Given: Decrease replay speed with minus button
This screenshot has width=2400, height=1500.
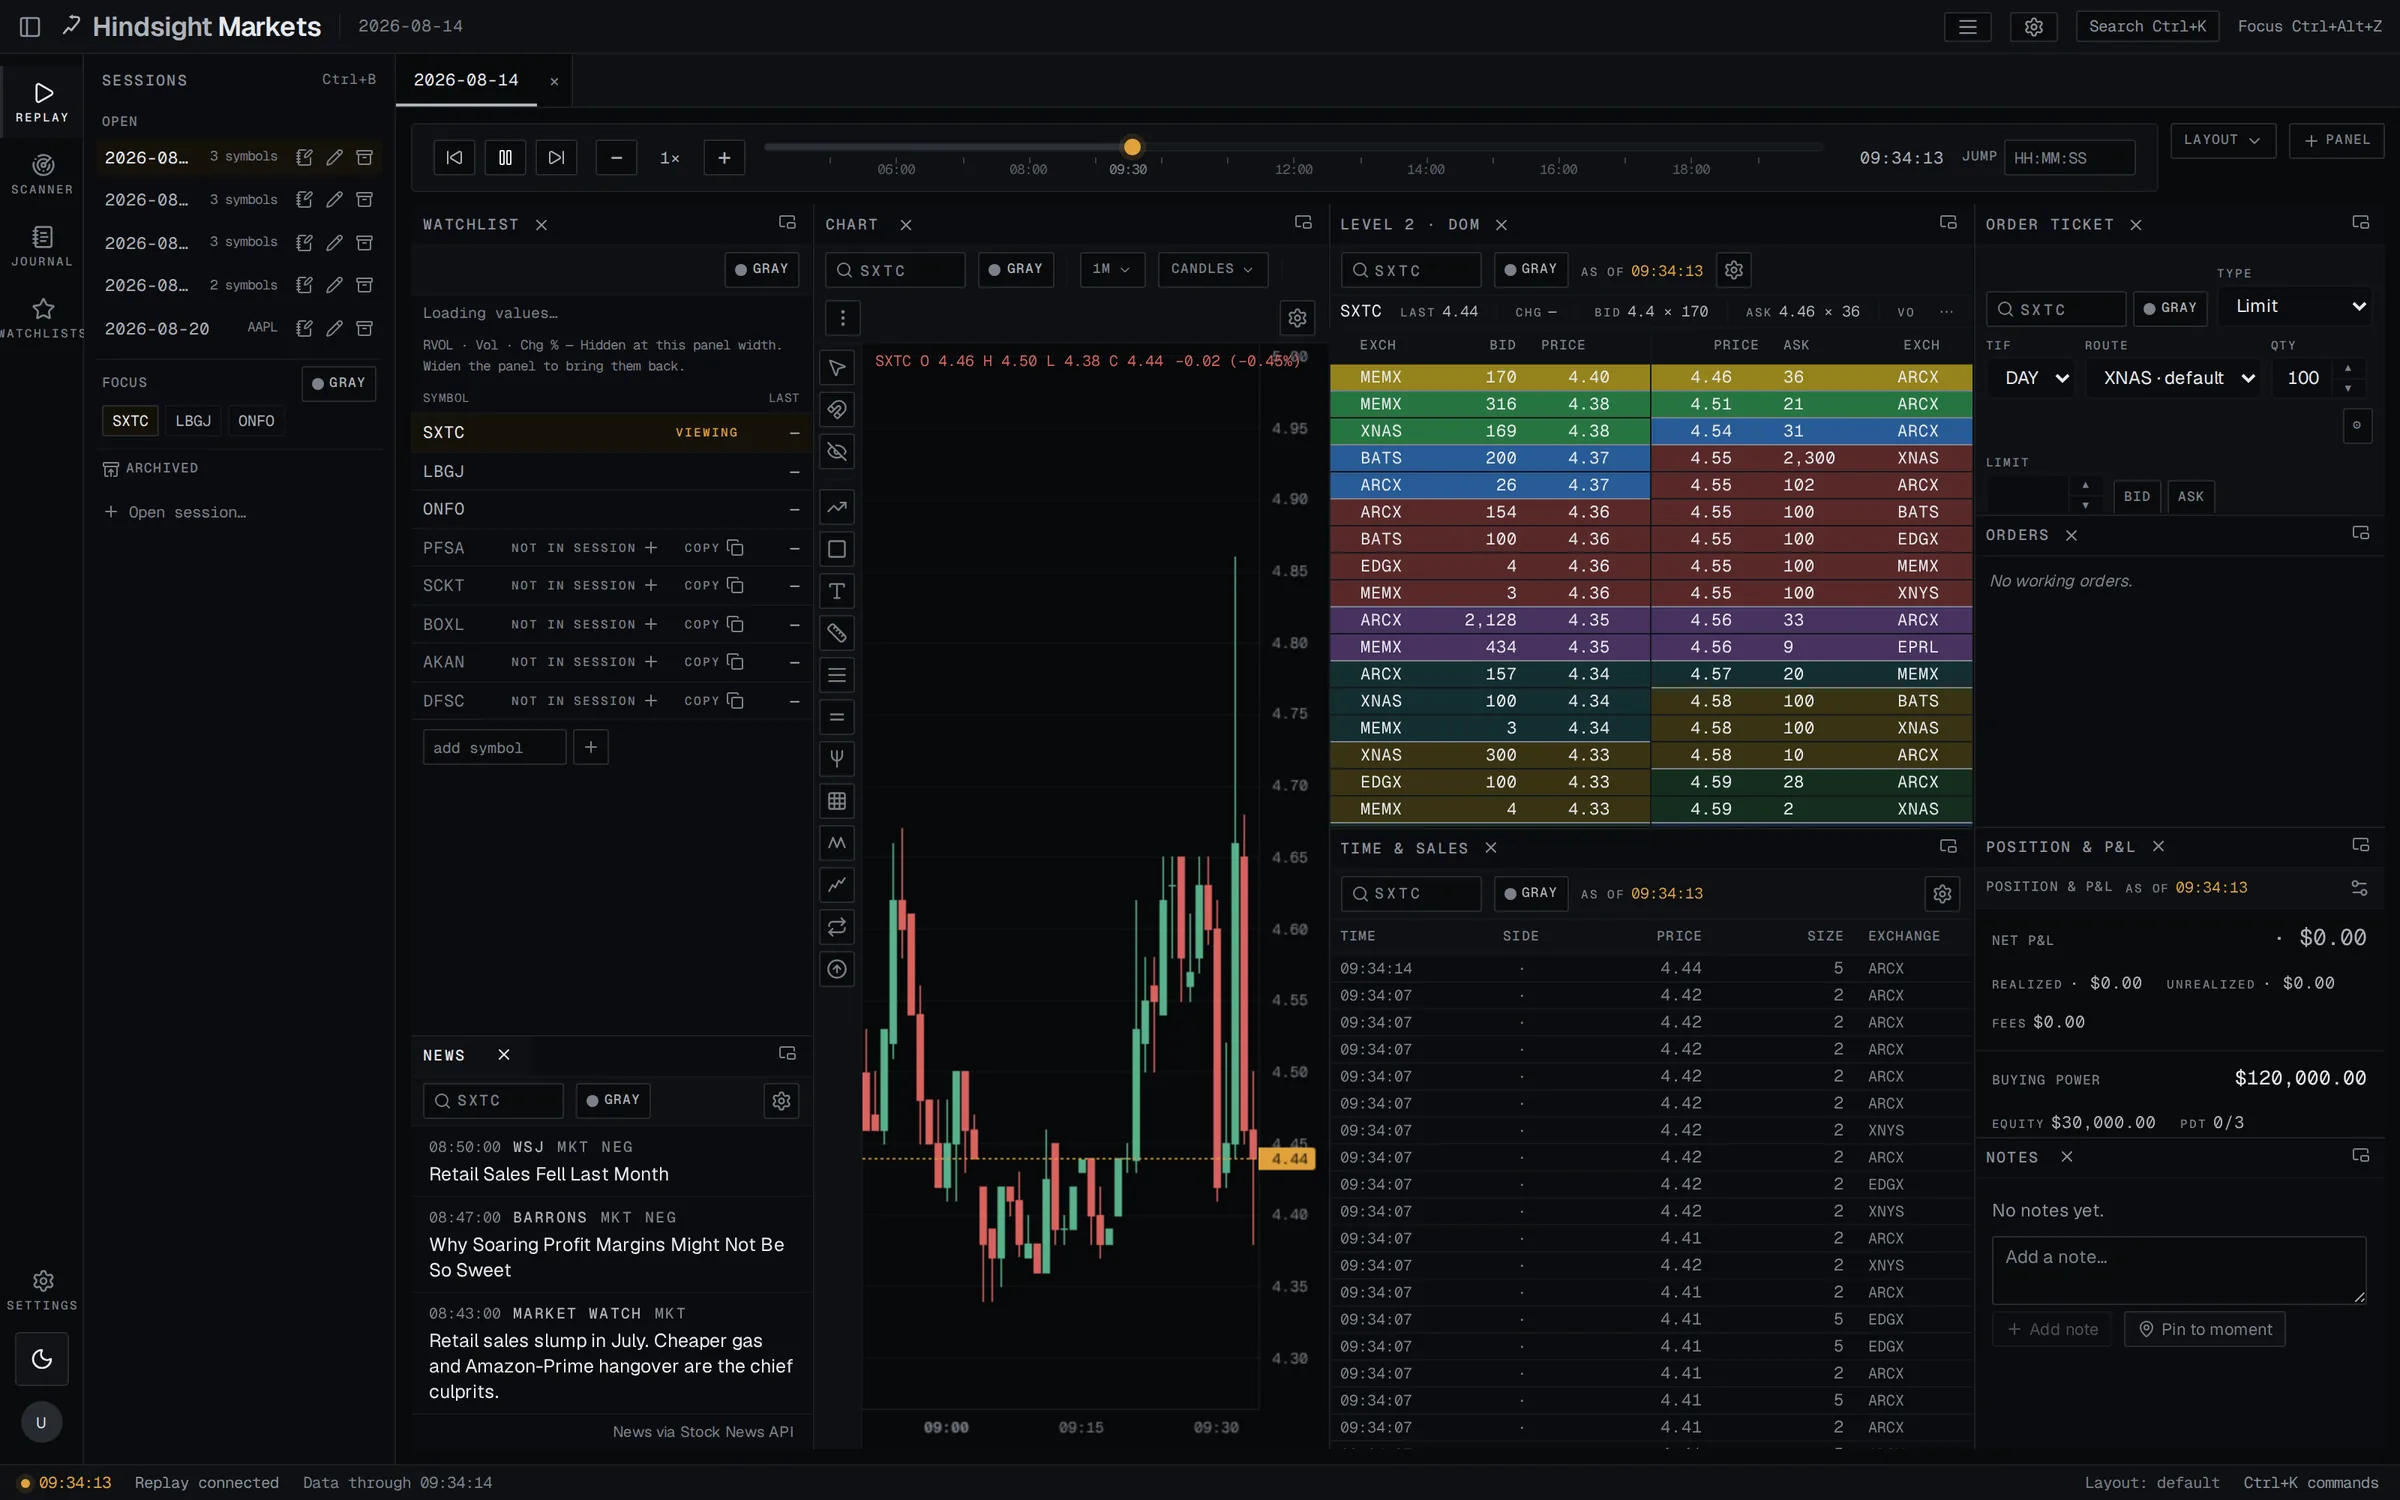Looking at the screenshot, I should (616, 157).
